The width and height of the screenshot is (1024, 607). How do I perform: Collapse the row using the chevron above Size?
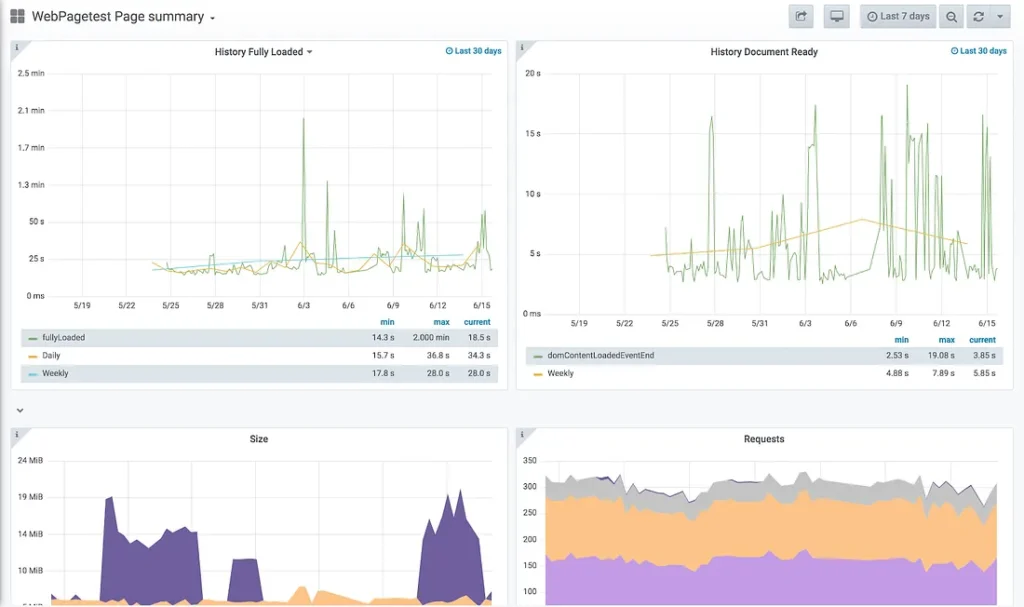[x=19, y=410]
